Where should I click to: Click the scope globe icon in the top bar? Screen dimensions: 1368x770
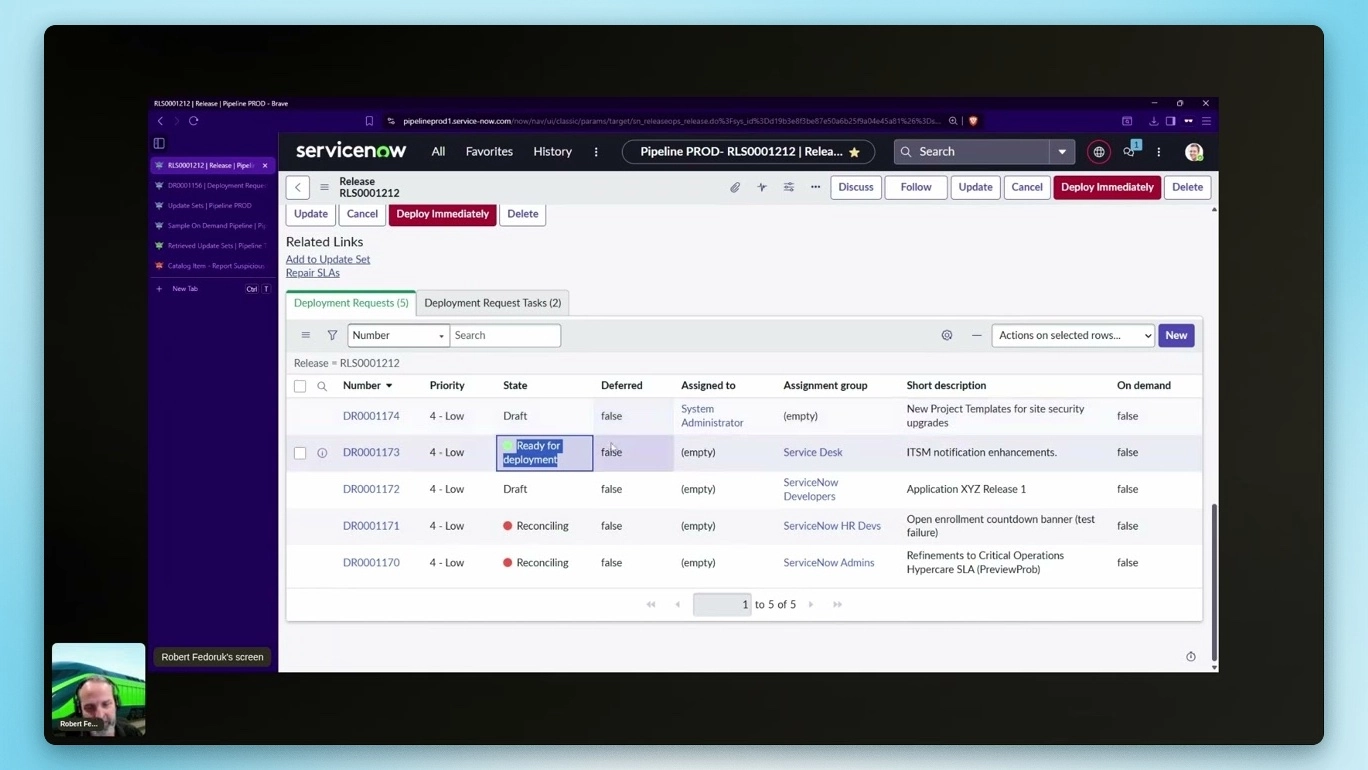pyautogui.click(x=1098, y=151)
